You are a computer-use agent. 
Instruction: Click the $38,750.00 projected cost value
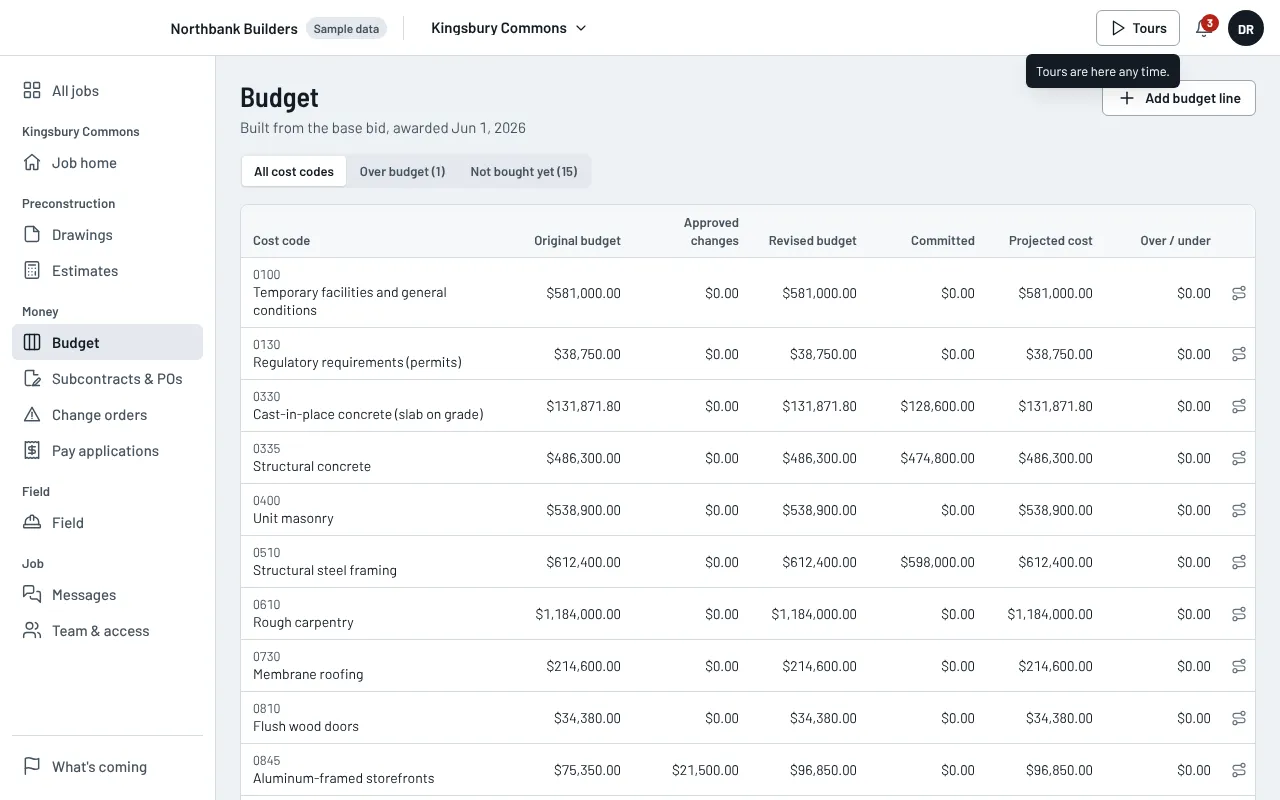point(1059,354)
